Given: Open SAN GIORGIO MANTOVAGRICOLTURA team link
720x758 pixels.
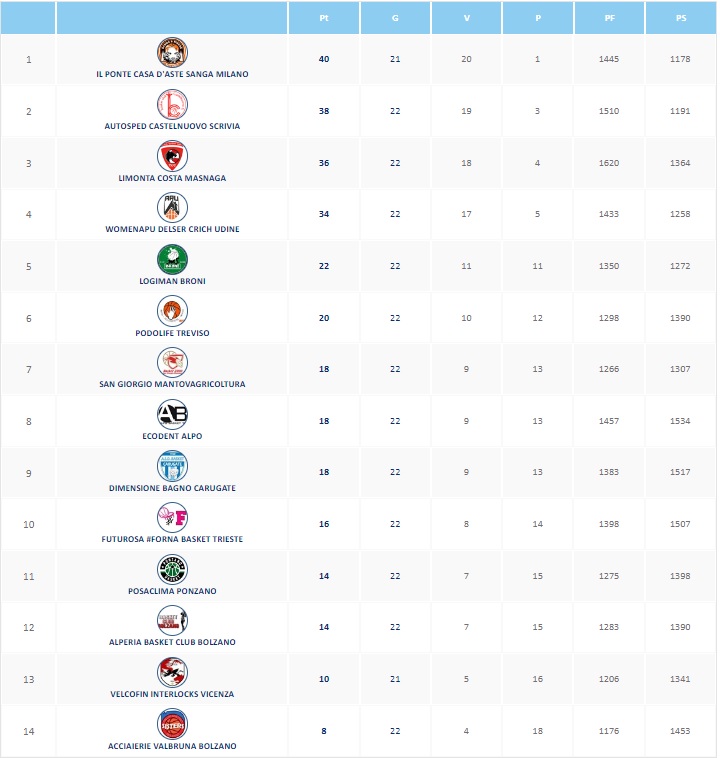Looking at the screenshot, I should click(x=172, y=384).
